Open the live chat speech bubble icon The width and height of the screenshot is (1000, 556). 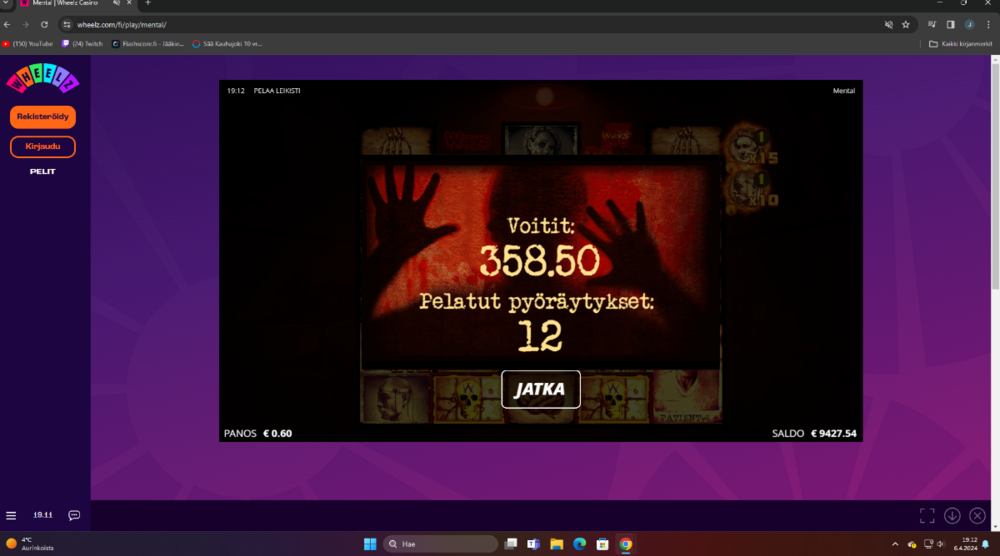coord(74,515)
